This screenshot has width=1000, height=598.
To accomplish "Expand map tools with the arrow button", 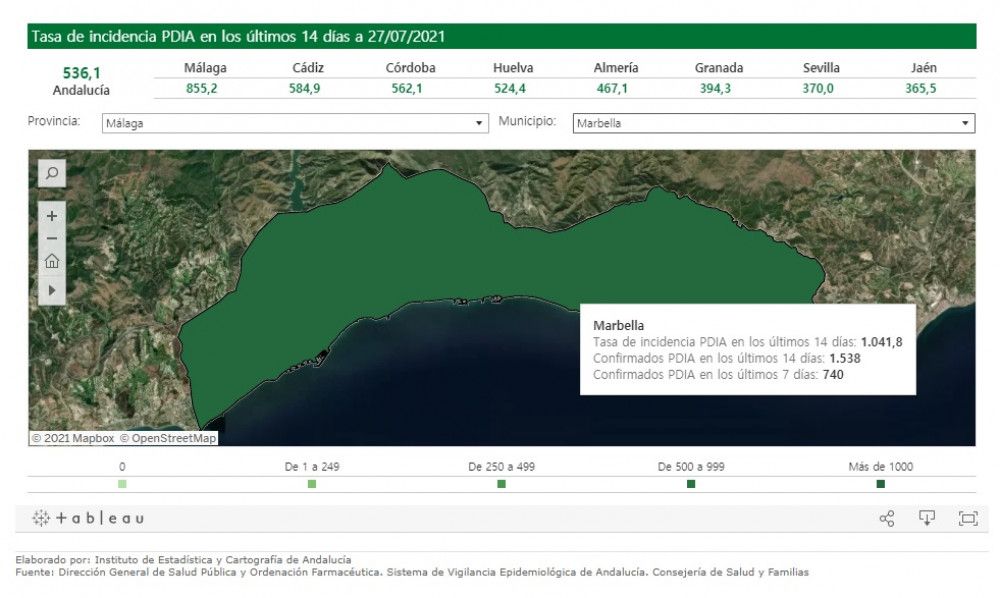I will pyautogui.click(x=52, y=290).
